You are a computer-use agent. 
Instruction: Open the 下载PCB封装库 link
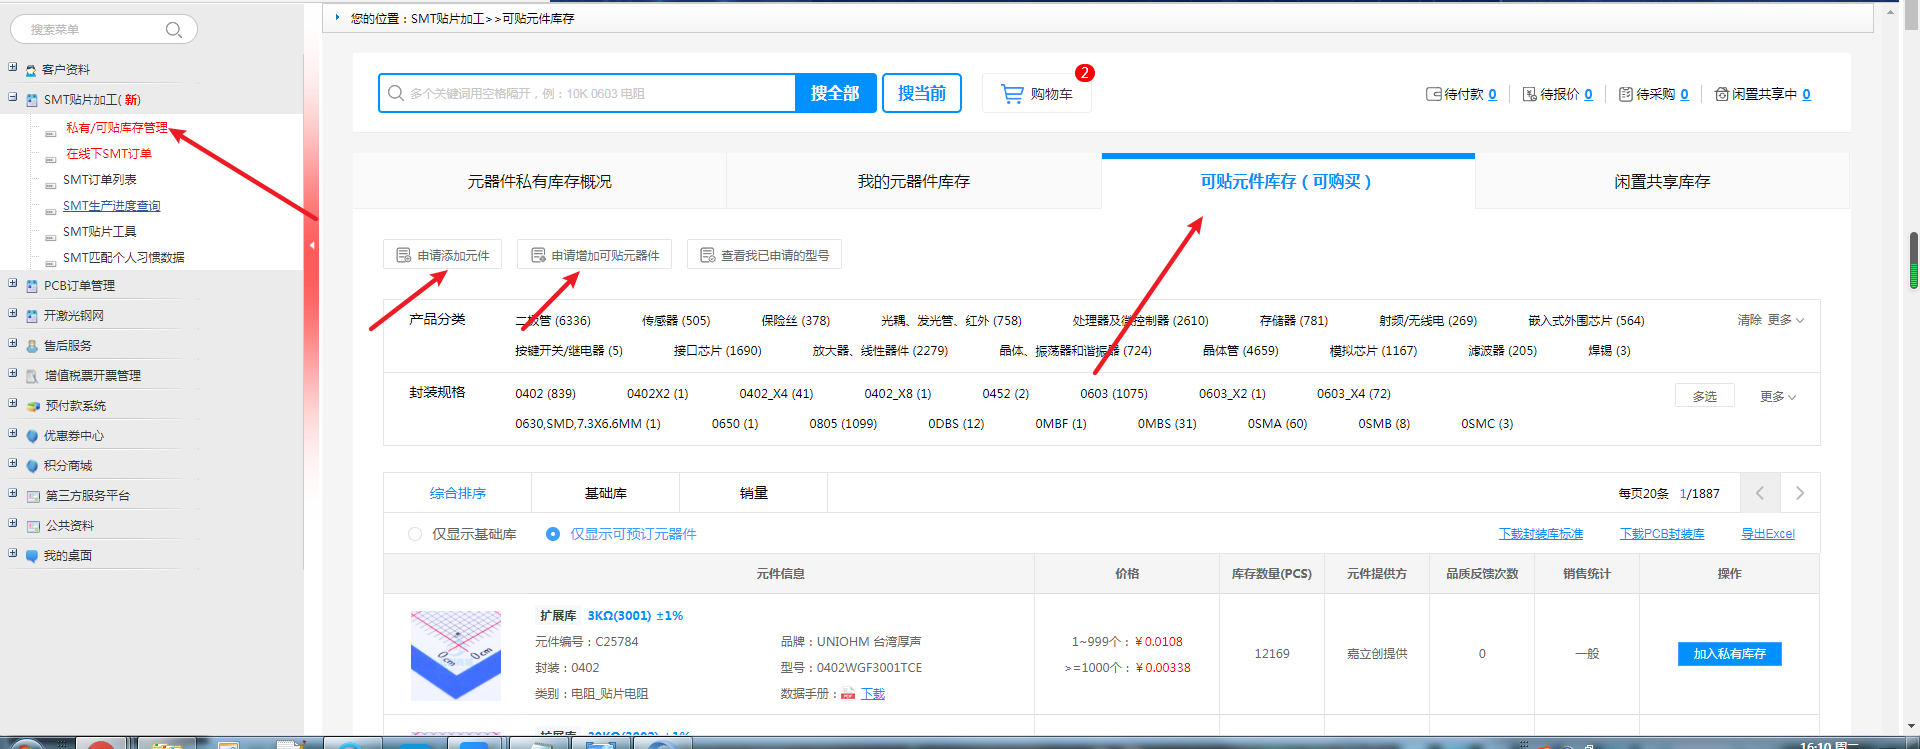pos(1661,534)
